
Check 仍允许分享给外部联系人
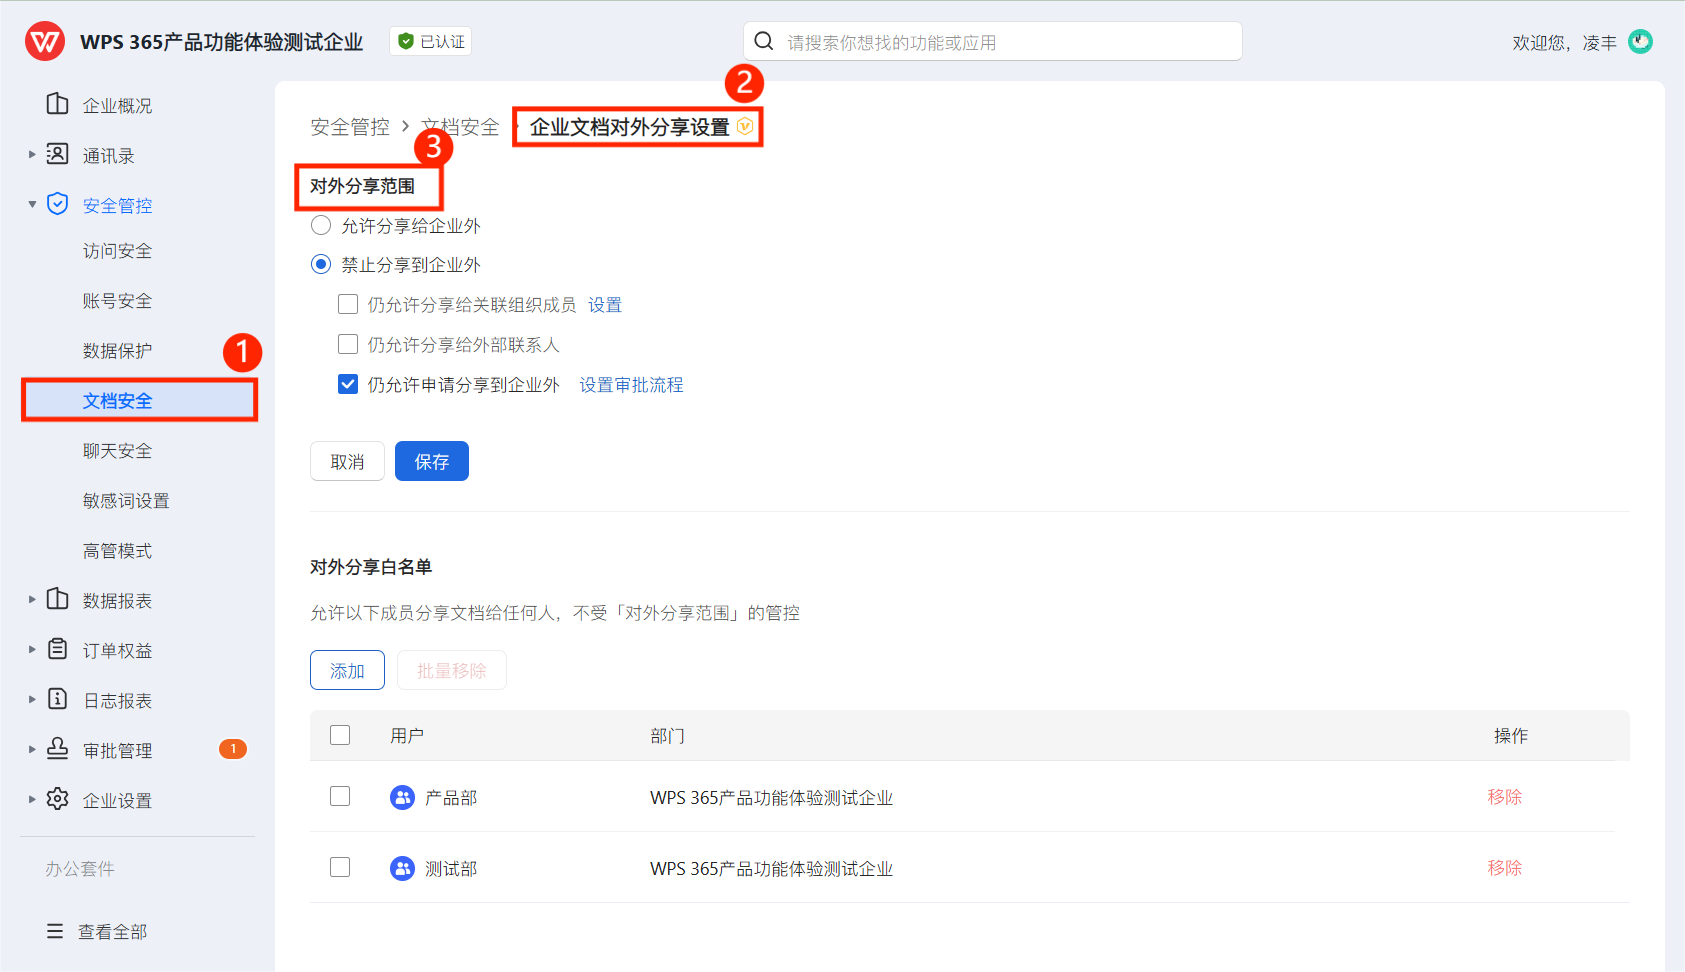click(348, 344)
